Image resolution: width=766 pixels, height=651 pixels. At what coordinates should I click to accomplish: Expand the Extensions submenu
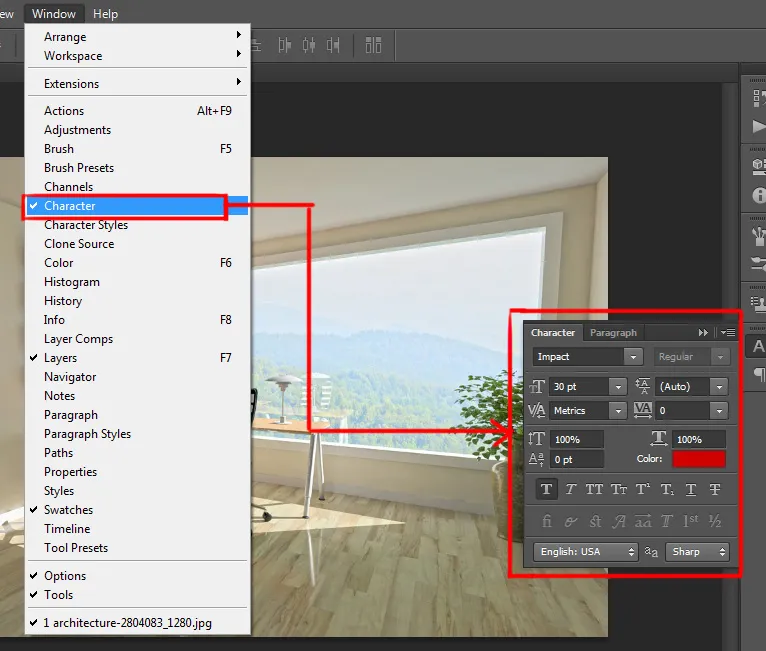pos(138,84)
